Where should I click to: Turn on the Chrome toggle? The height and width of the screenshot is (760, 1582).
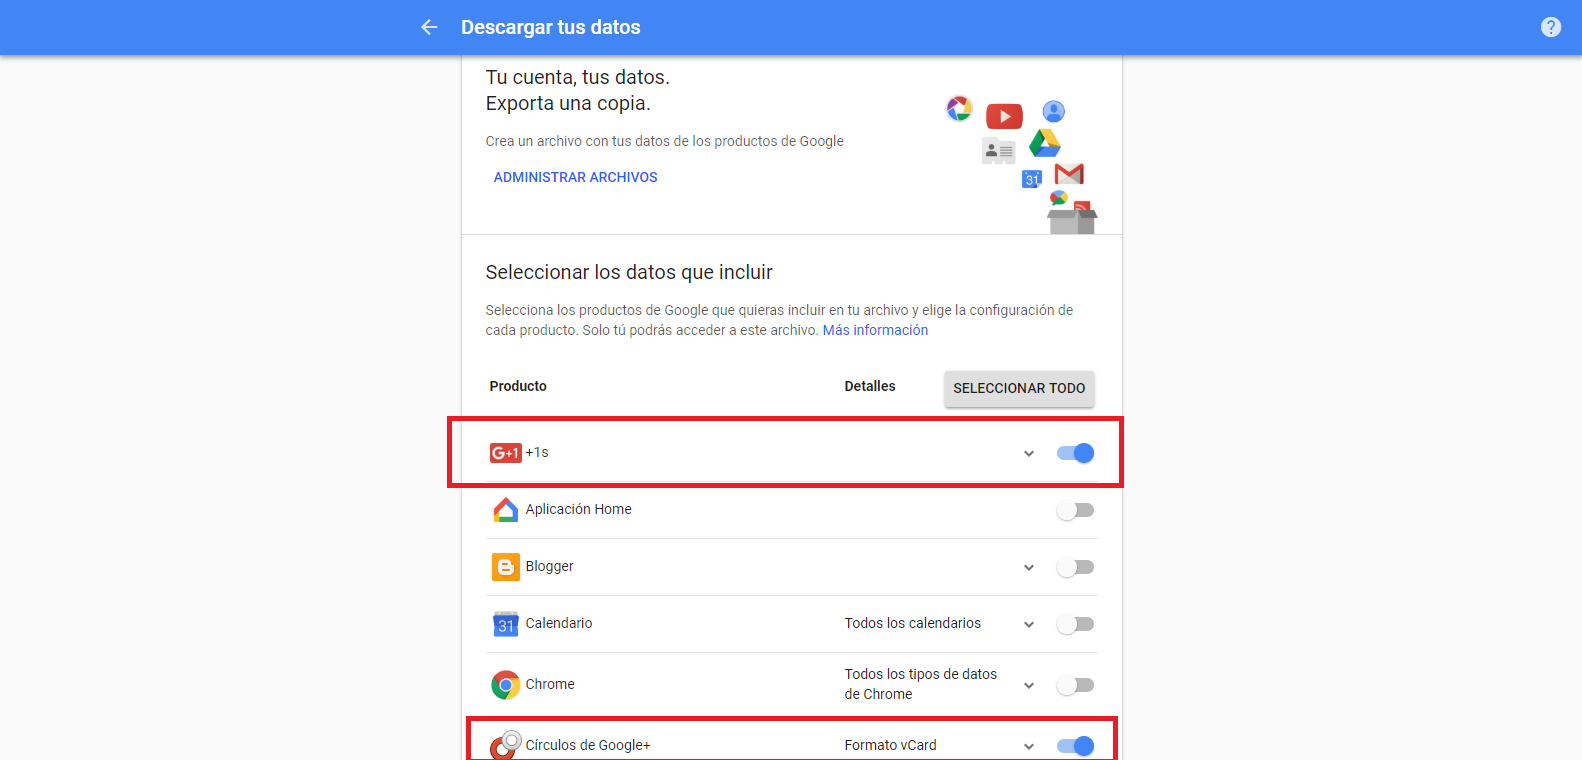[x=1076, y=685]
